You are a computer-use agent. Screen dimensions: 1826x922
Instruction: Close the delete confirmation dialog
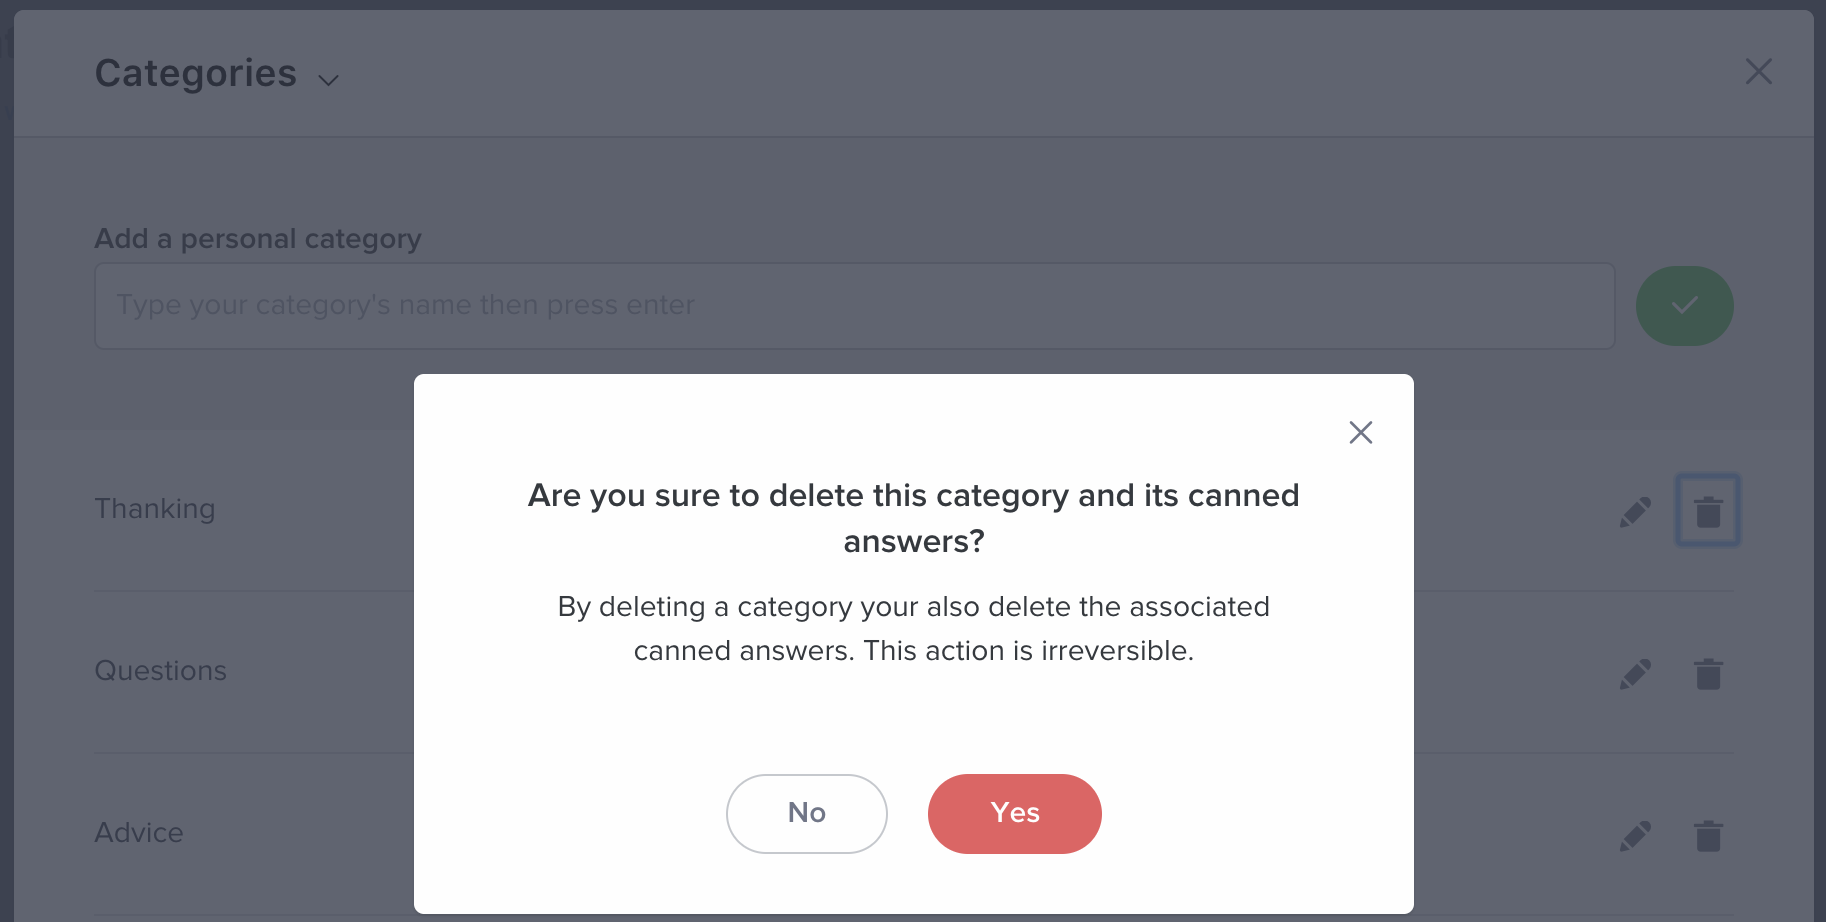[x=1360, y=432]
